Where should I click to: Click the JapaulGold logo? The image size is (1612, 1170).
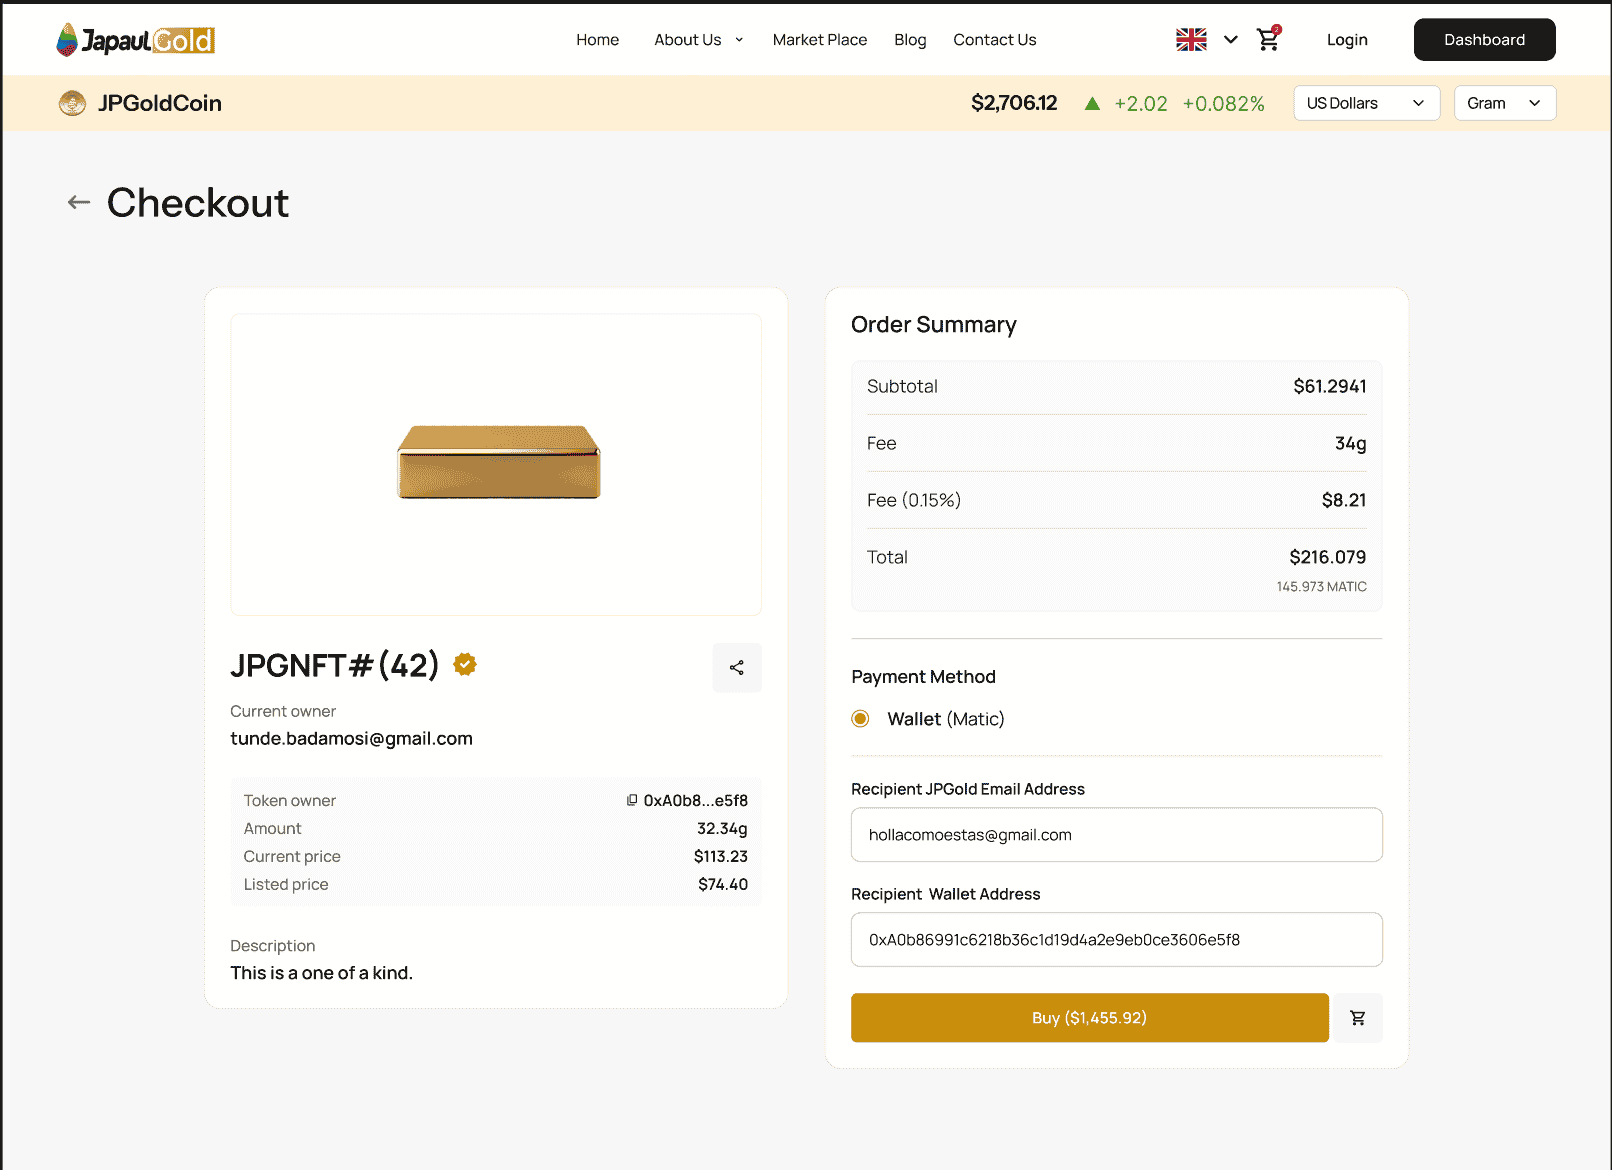pyautogui.click(x=136, y=40)
